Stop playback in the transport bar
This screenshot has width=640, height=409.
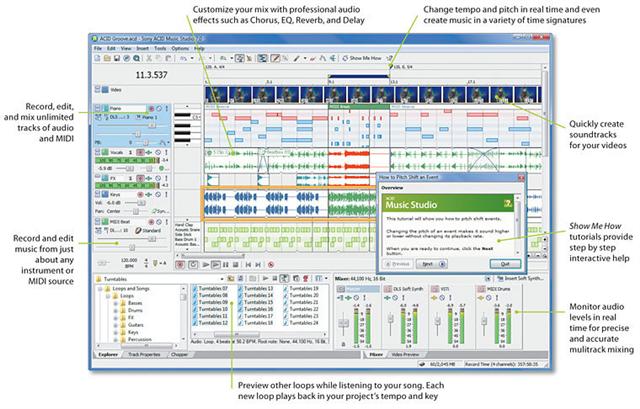(236, 265)
